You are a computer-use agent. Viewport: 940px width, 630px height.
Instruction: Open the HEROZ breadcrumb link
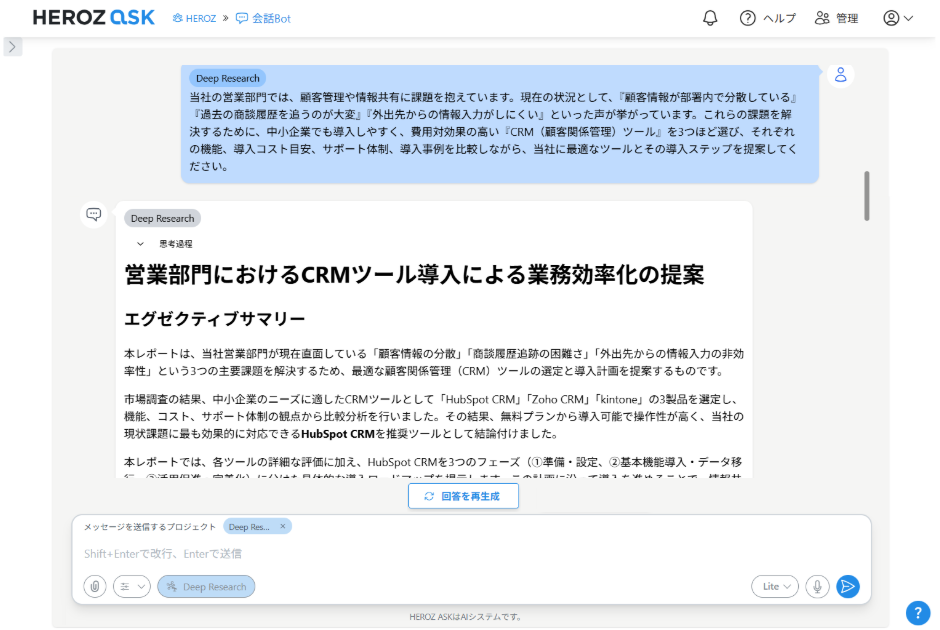(x=194, y=19)
